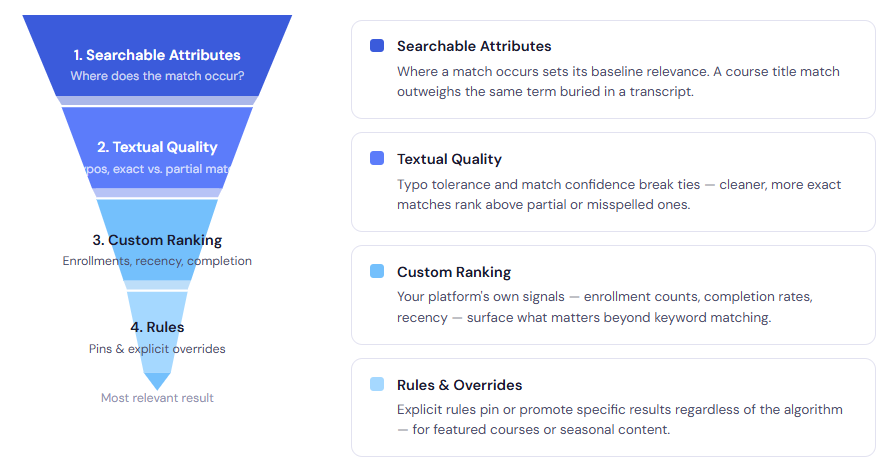Click the dark blue Searchable Attributes swatch
The width and height of the screenshot is (890, 474).
(x=377, y=46)
